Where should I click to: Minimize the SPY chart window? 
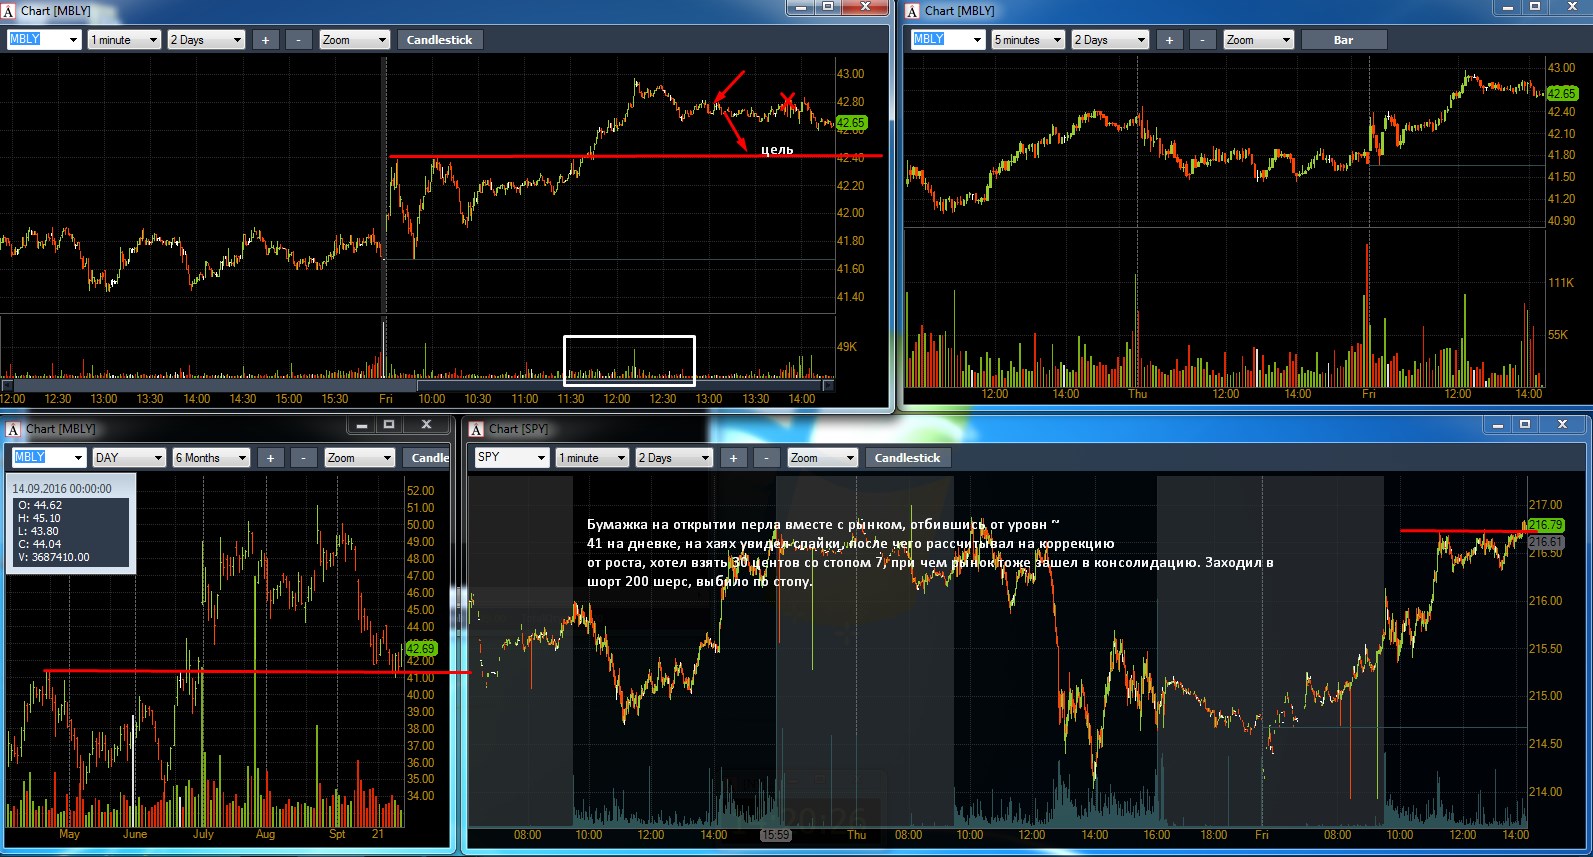[1497, 425]
